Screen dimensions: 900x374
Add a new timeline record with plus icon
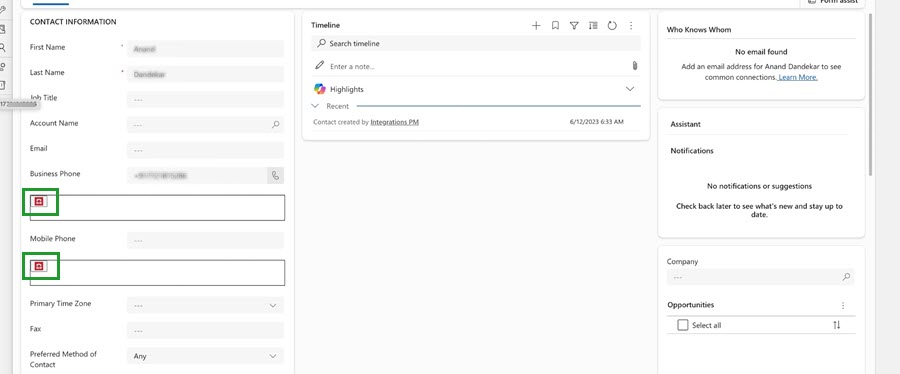coord(536,25)
